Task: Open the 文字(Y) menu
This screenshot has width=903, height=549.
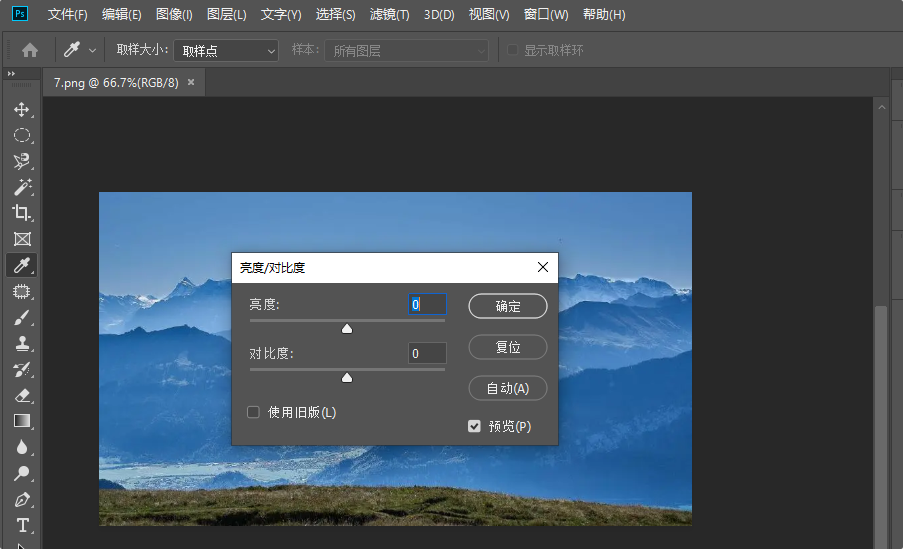Action: (281, 14)
